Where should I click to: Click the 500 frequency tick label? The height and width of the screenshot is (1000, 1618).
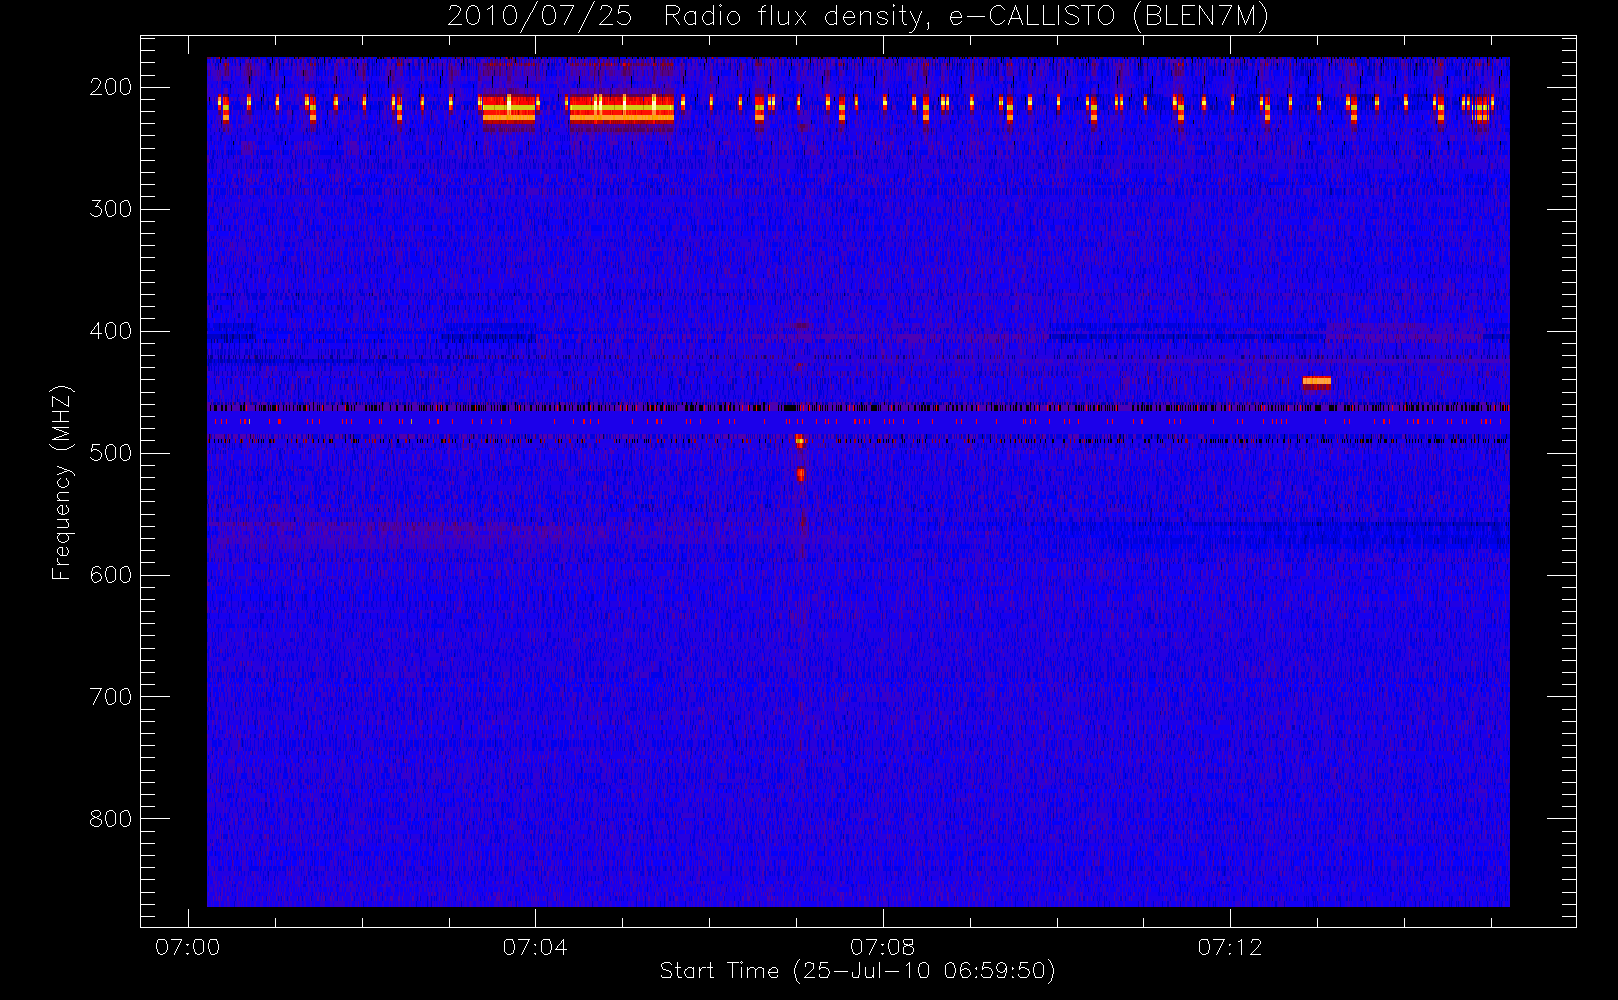coord(111,453)
